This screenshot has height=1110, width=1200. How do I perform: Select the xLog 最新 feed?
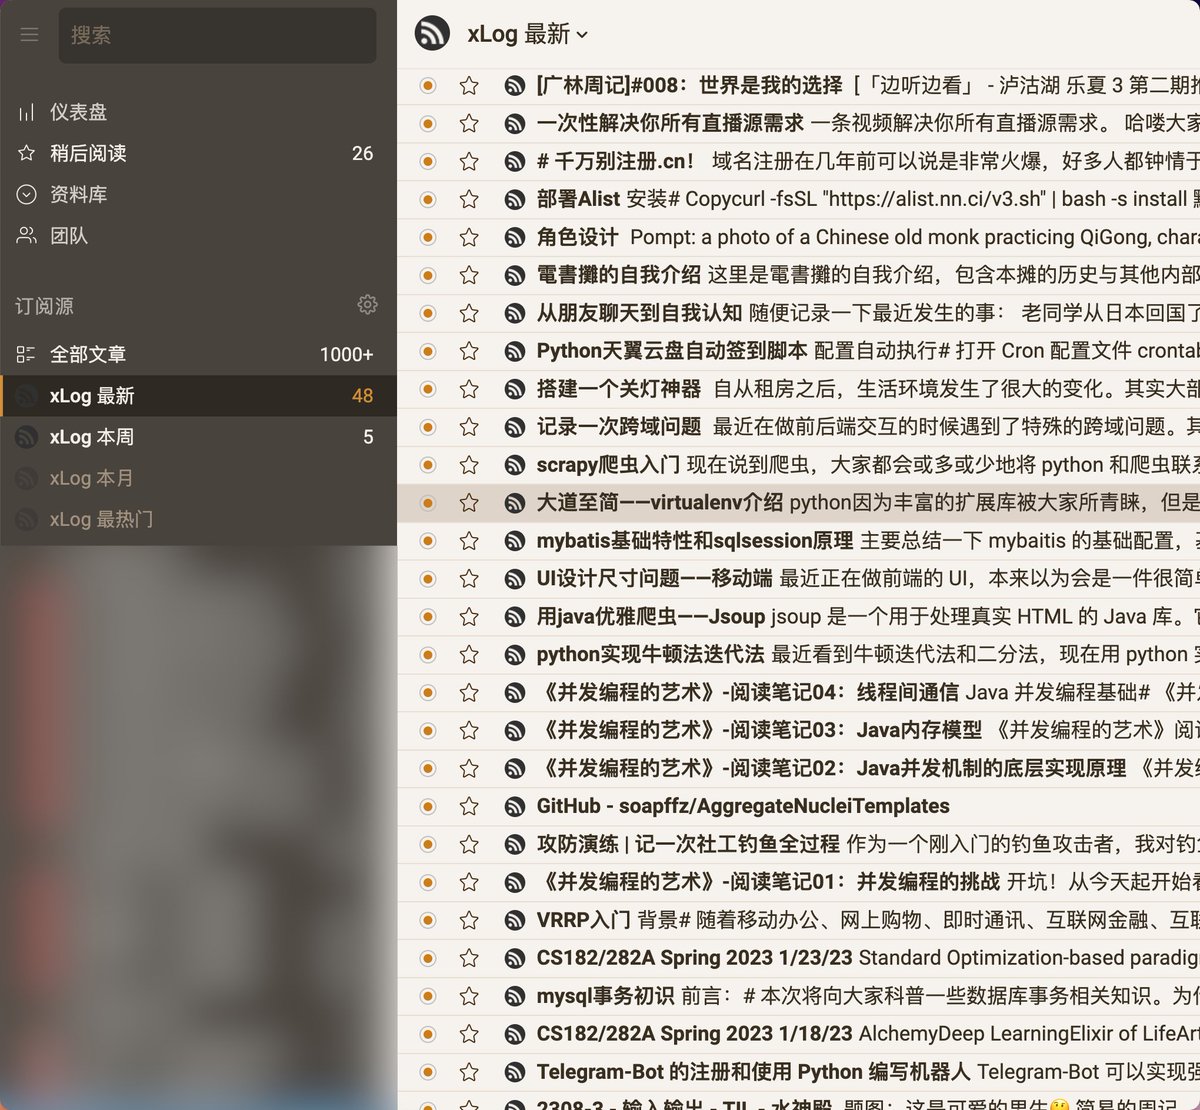tap(198, 396)
